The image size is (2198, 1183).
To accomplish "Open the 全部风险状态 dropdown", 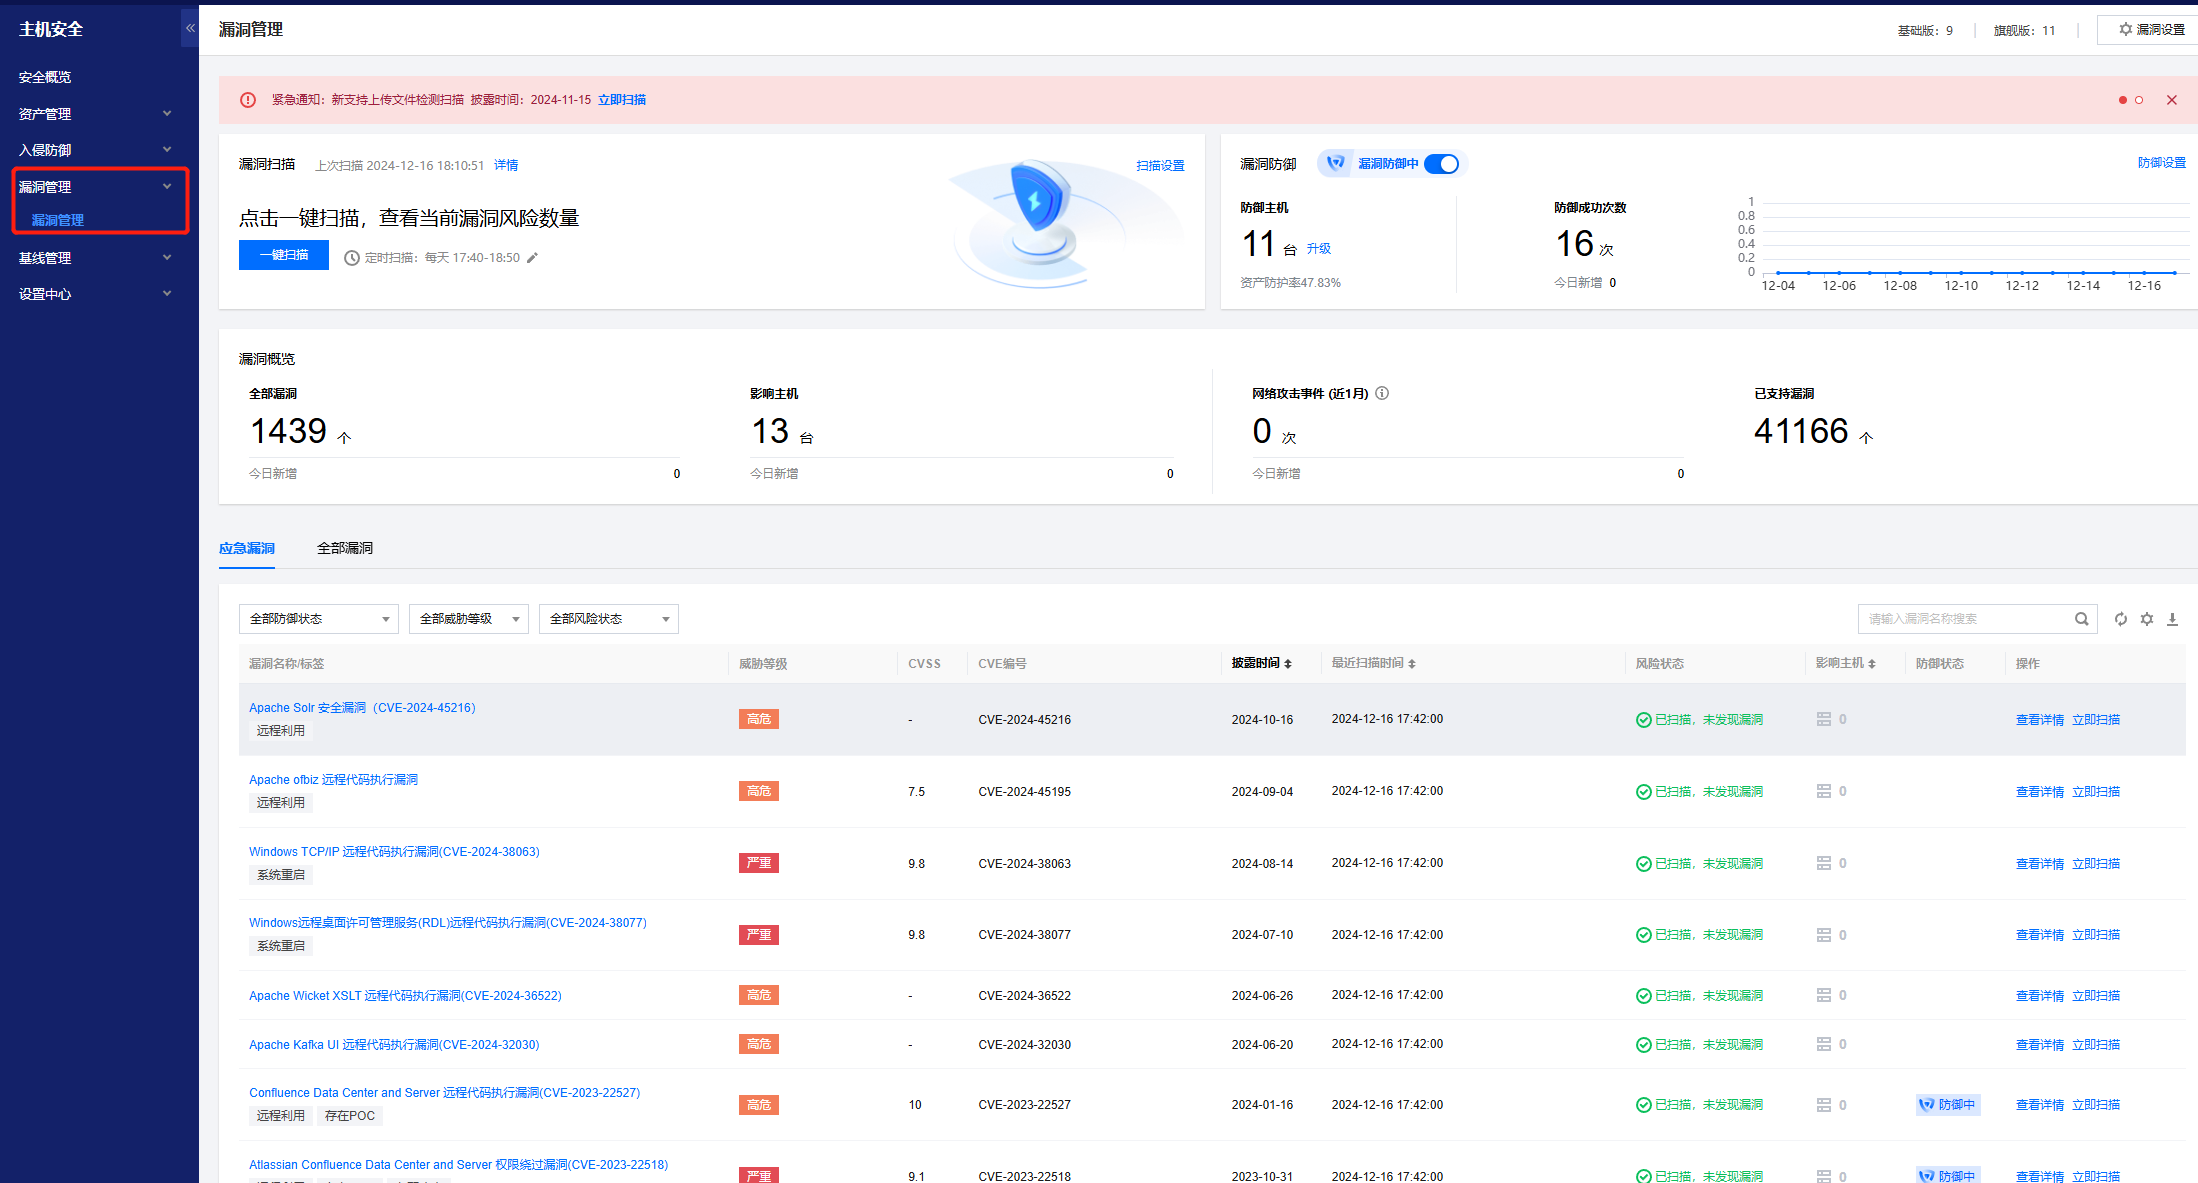I will (608, 619).
